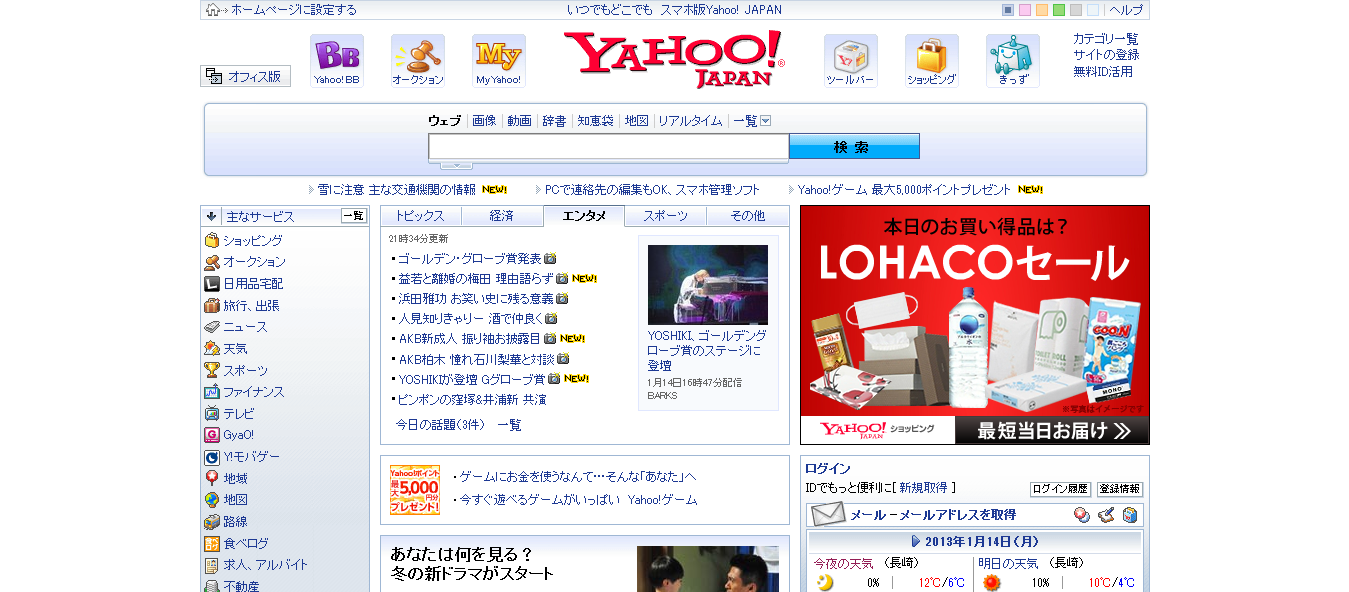This screenshot has width=1349, height=592.
Task: Expand the small handle below search box
Action: coord(456,165)
